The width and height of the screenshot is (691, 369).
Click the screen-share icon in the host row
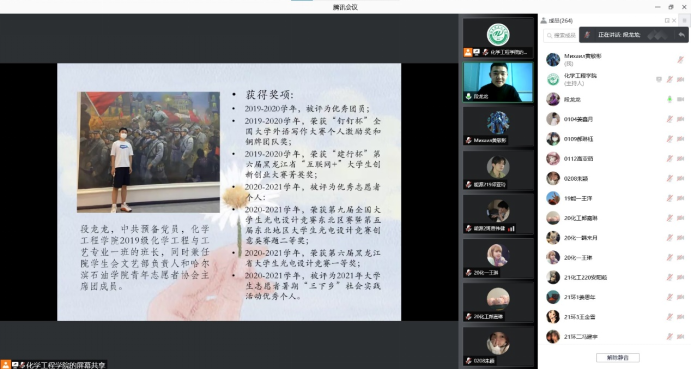click(x=659, y=79)
